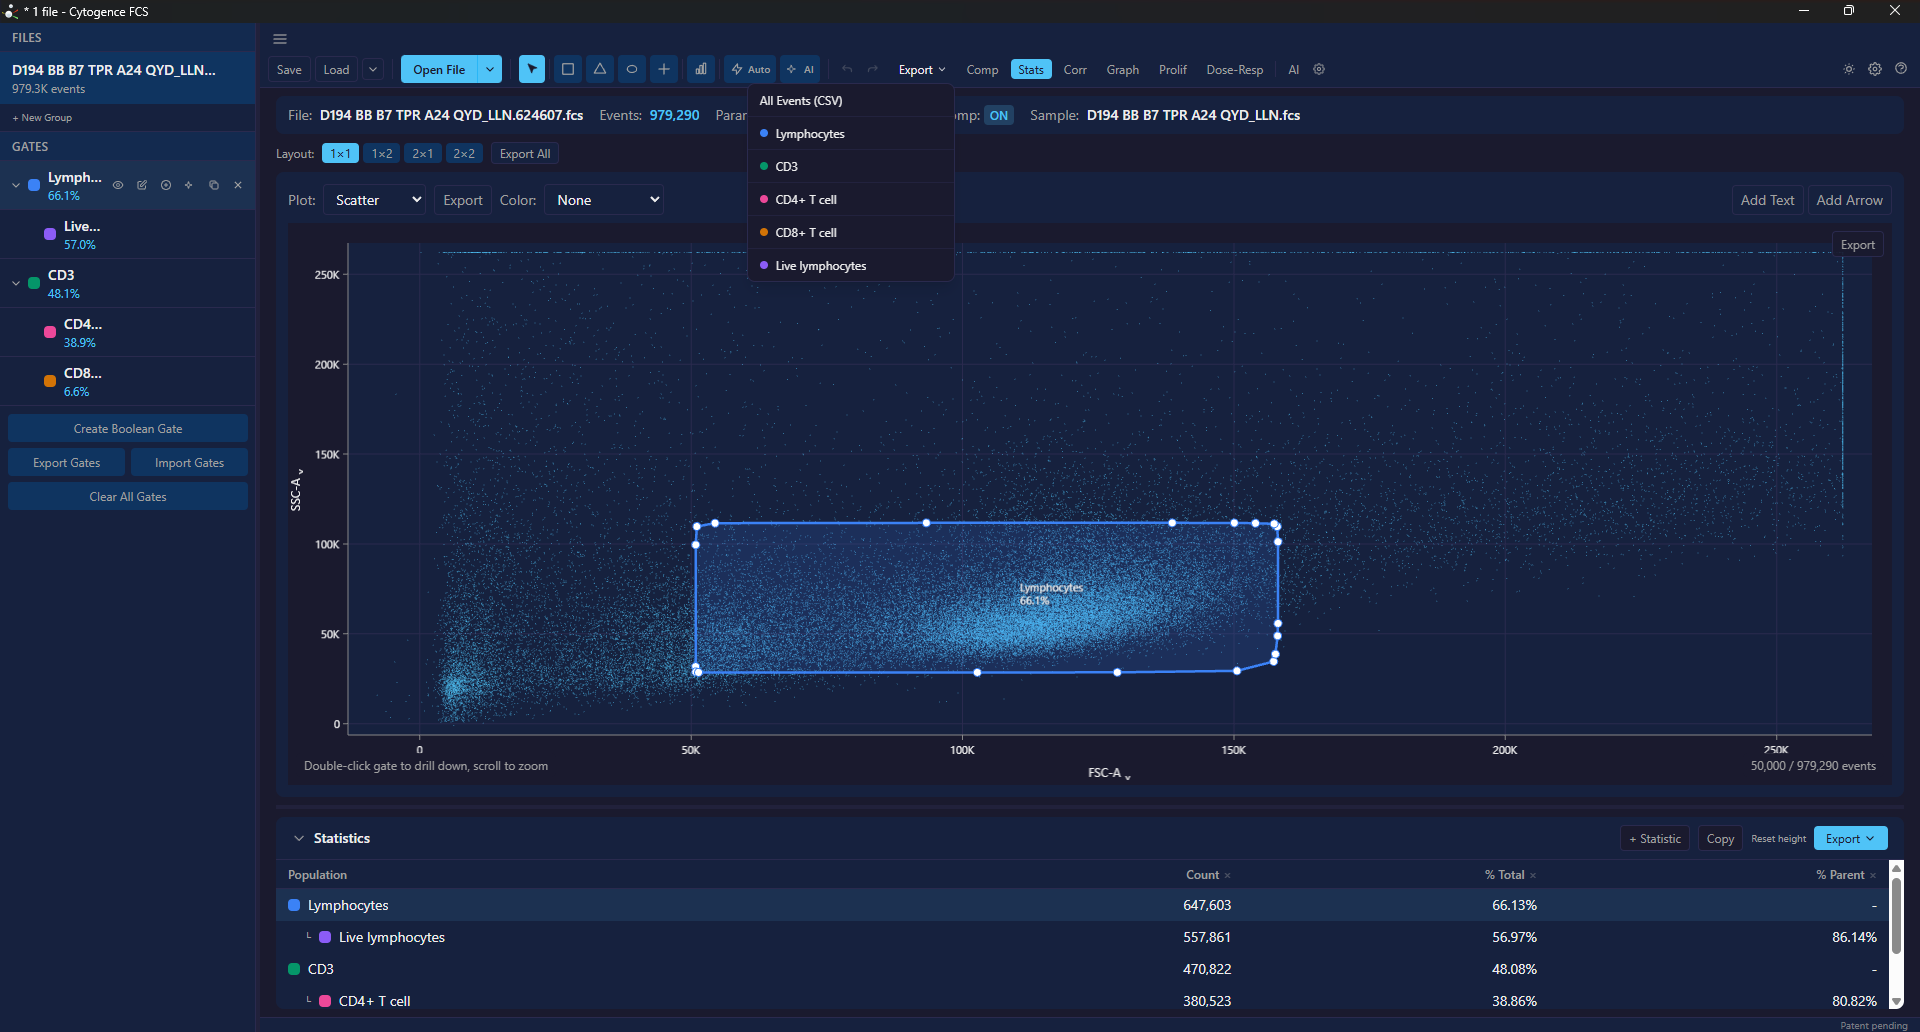Open the histogram bar-chart tool
Screen dimensions: 1920x1032
701,69
